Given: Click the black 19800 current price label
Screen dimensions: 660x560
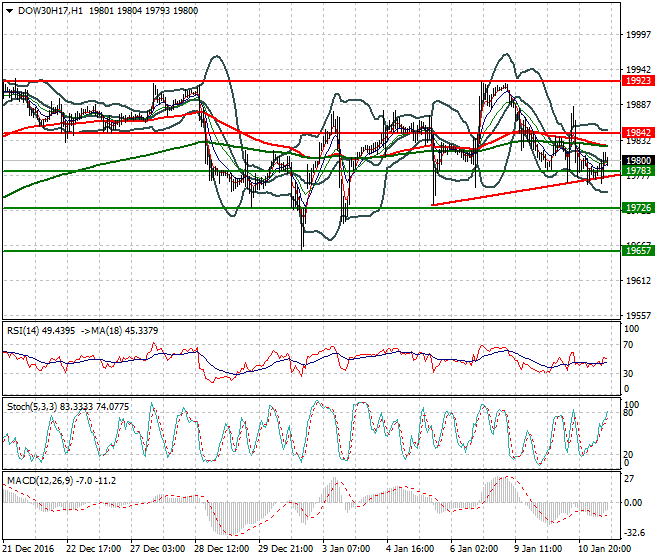Looking at the screenshot, I should tap(638, 160).
